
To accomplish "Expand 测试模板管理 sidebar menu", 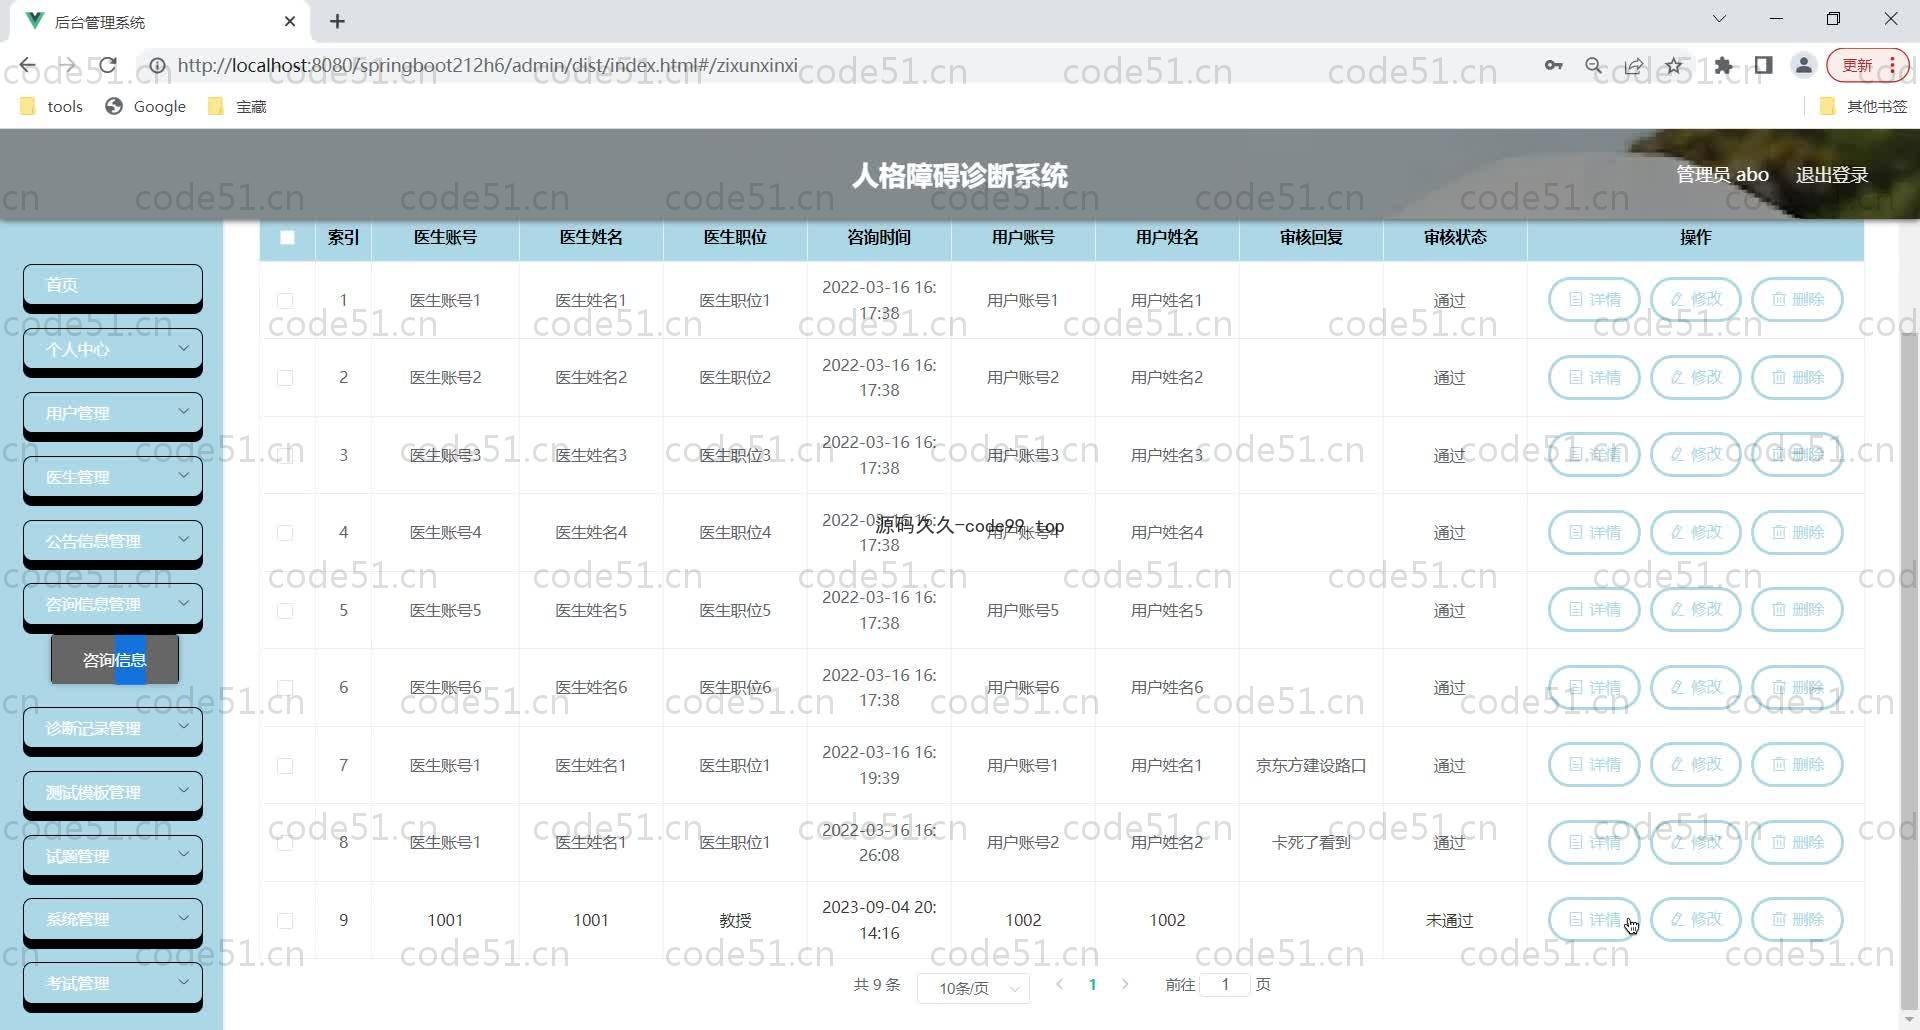I will click(113, 792).
